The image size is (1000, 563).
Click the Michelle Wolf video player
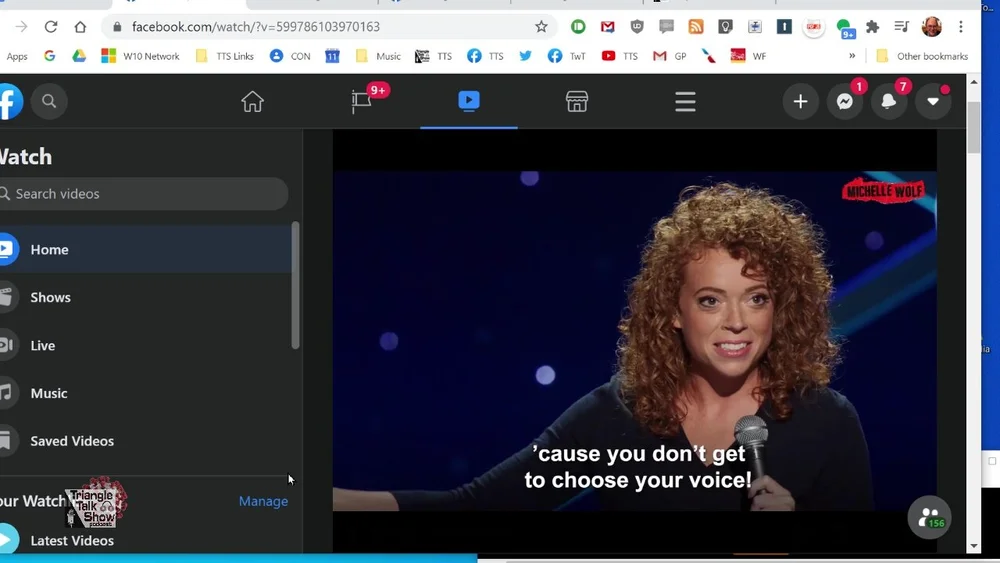(x=635, y=340)
